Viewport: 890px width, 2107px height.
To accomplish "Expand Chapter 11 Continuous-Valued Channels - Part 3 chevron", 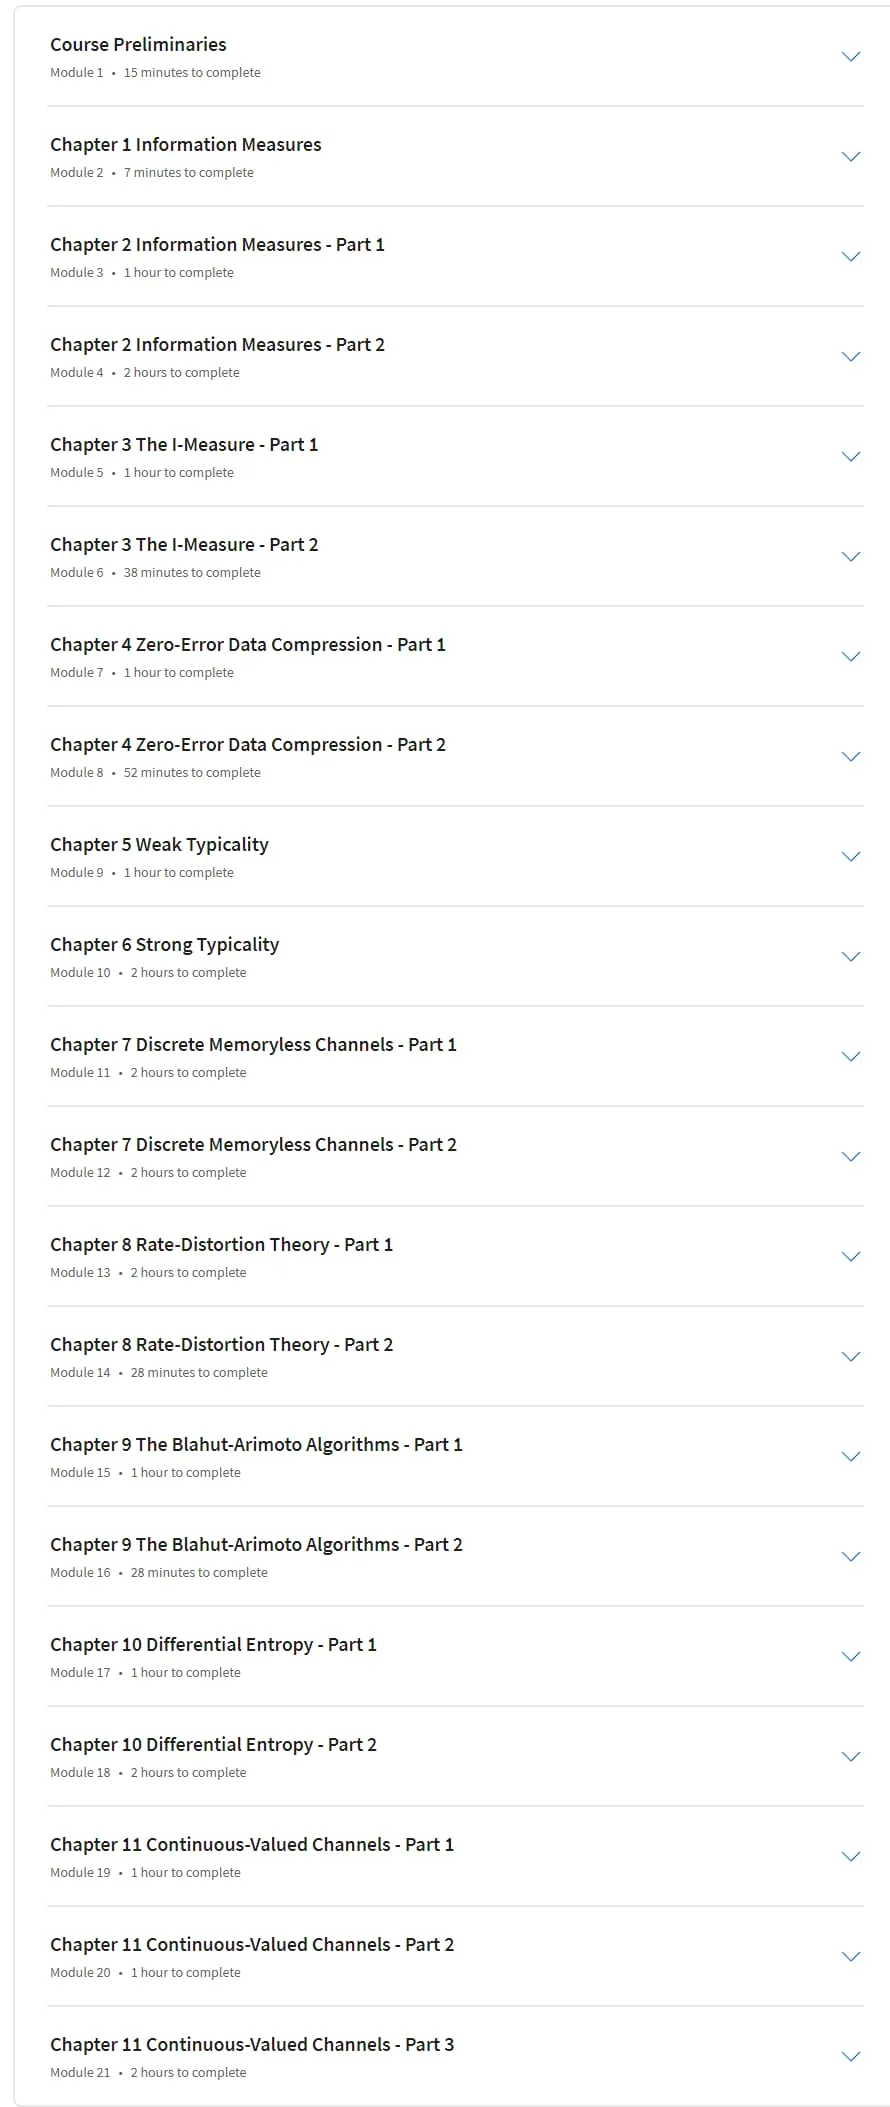I will click(851, 2057).
